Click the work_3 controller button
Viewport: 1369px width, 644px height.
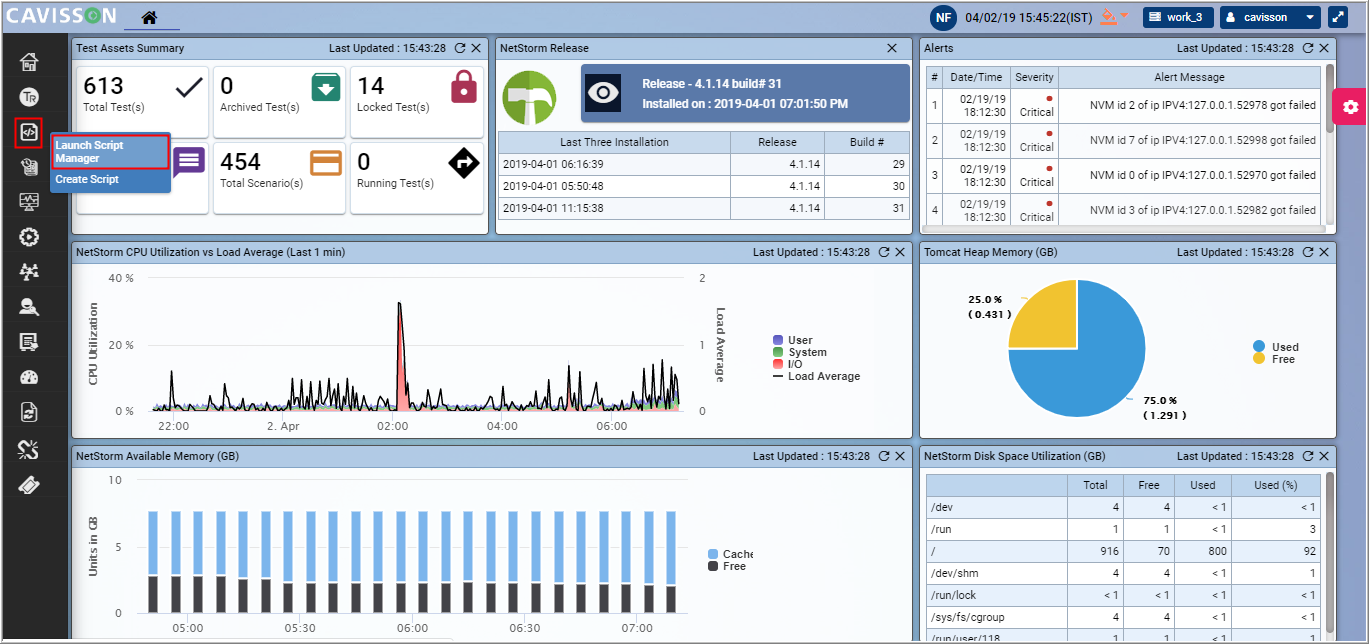1179,17
